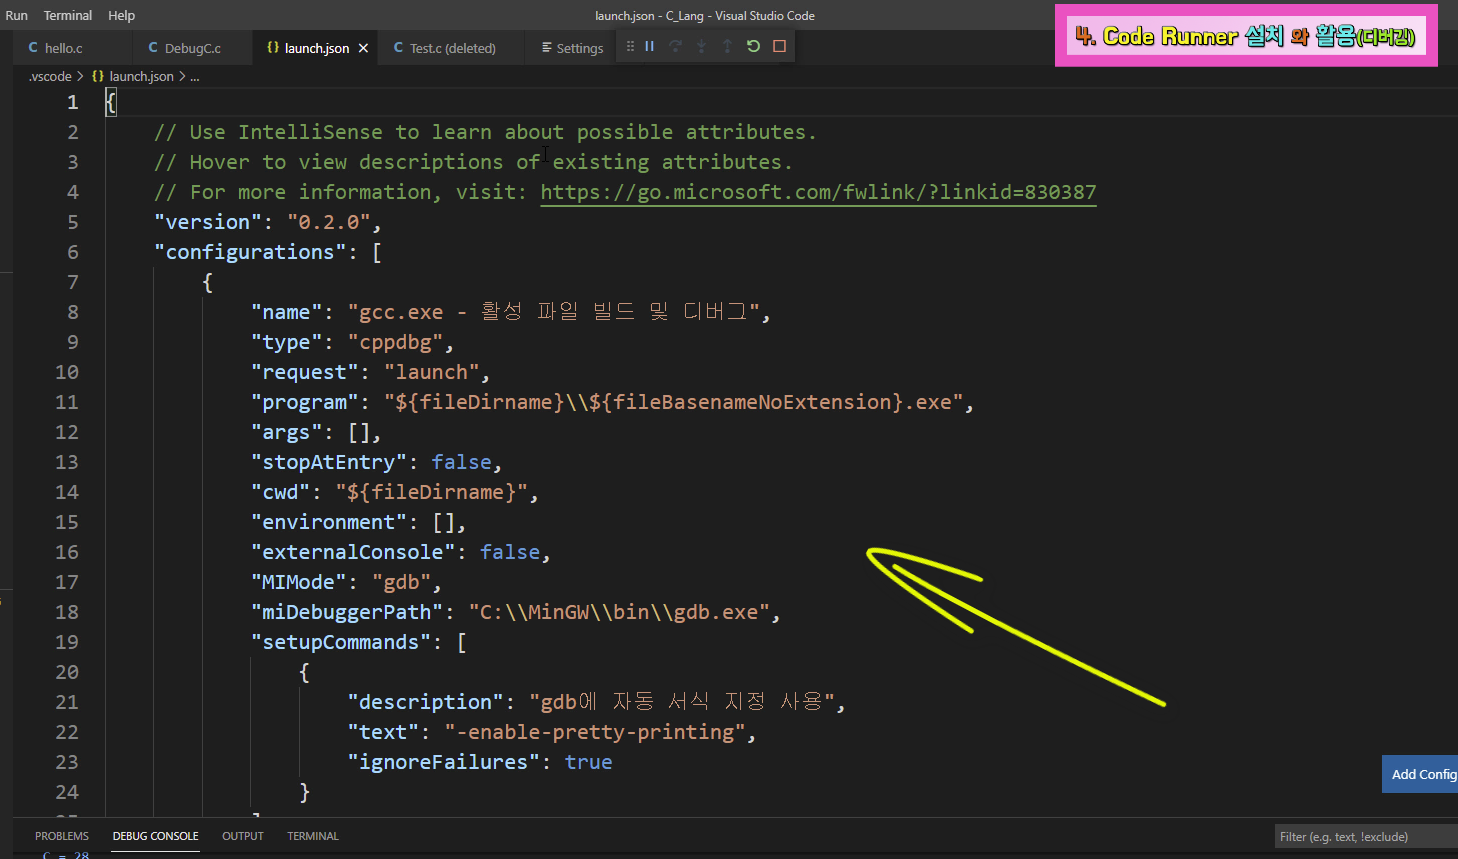Open the Test.c (deleted) tab
The height and width of the screenshot is (859, 1458).
(452, 48)
